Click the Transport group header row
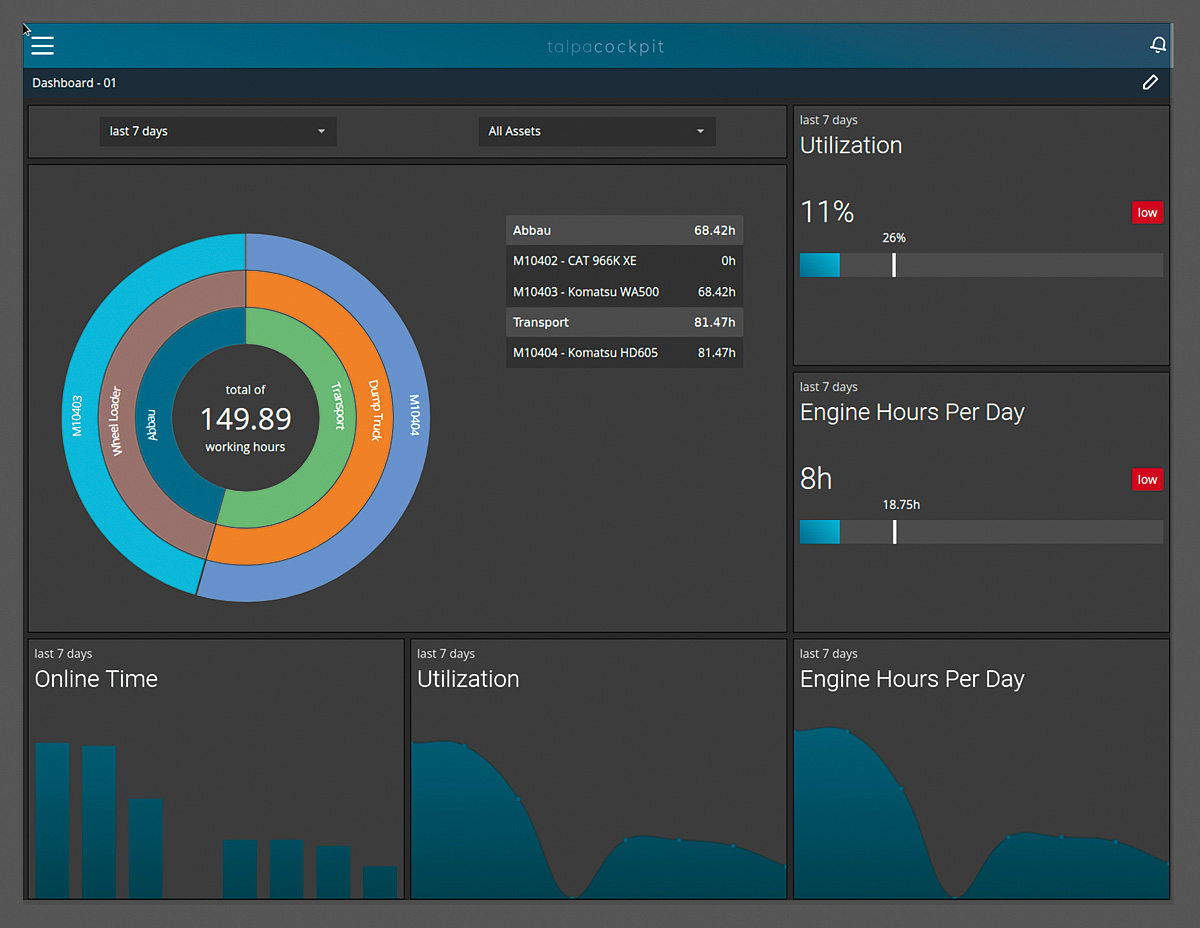Viewport: 1200px width, 928px height. pos(624,322)
